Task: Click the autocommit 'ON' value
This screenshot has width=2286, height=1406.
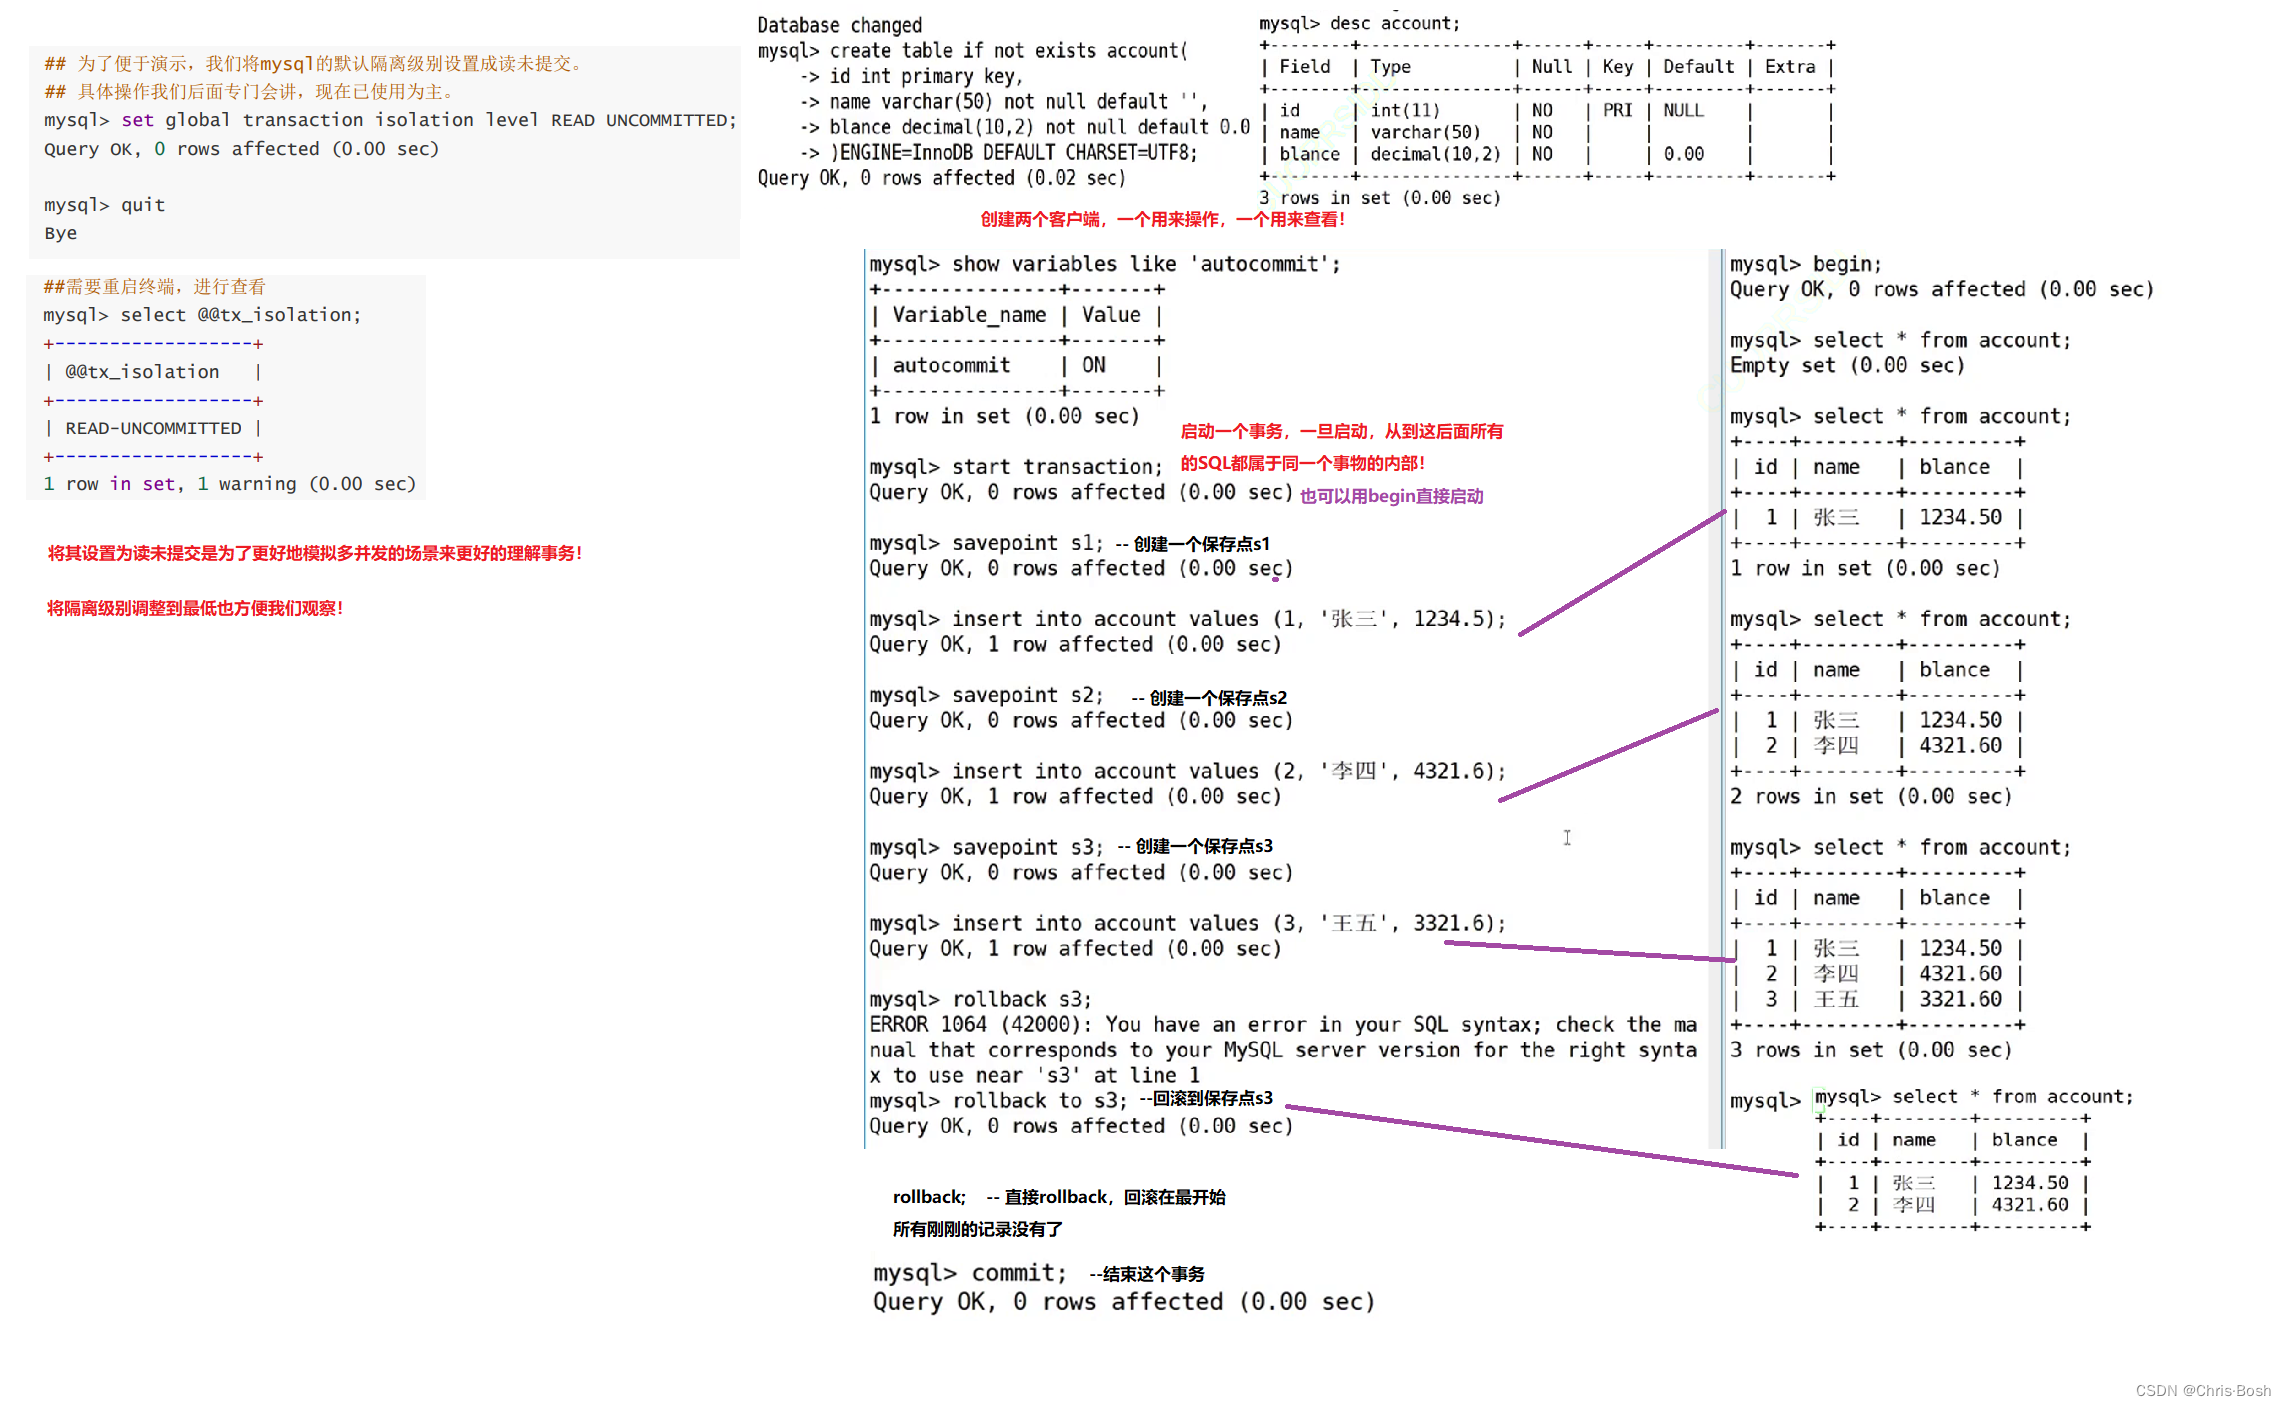Action: 1094,365
